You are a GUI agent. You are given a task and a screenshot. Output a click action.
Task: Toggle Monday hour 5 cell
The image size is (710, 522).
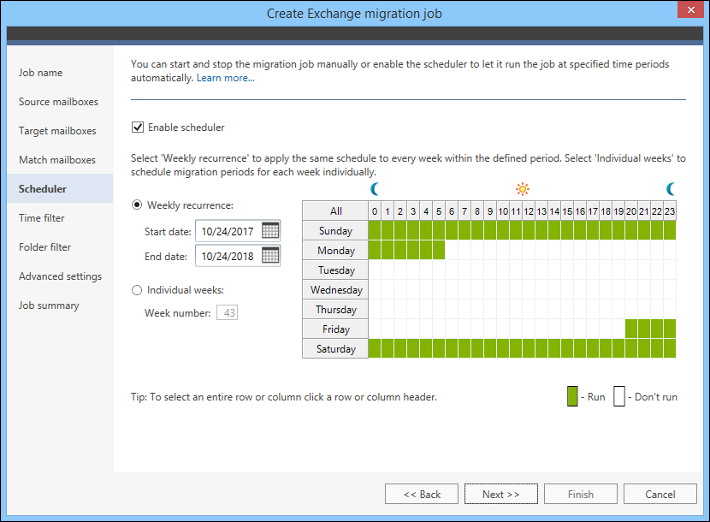tap(439, 250)
